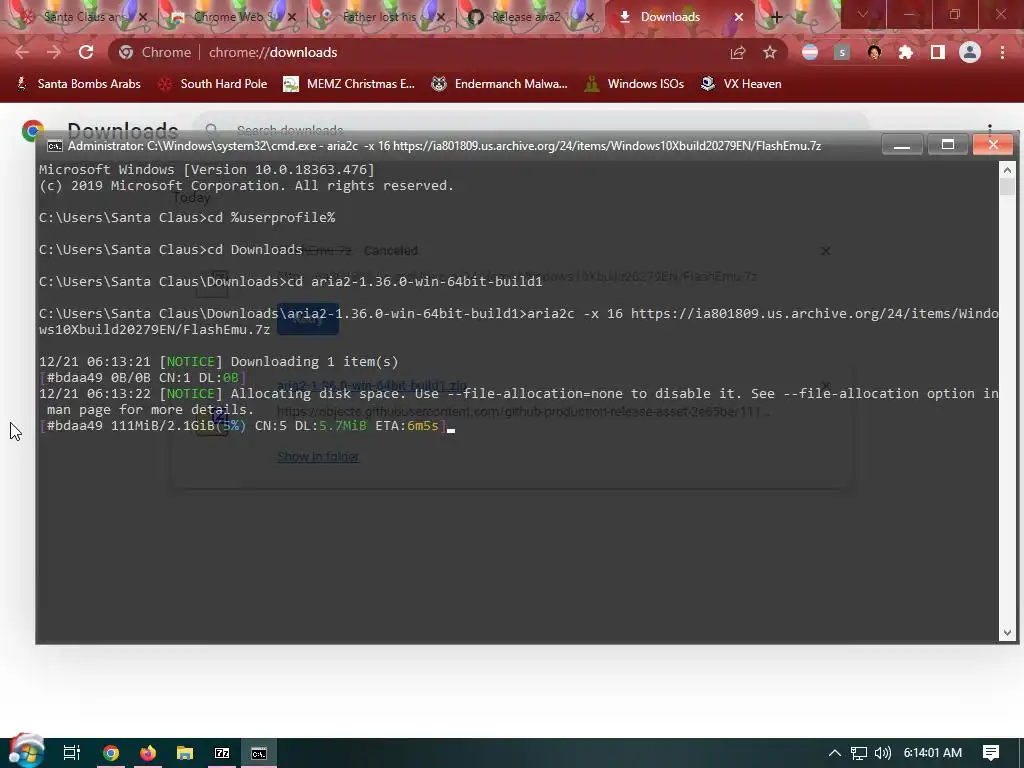Show hidden system tray icons
The height and width of the screenshot is (768, 1024).
[835, 753]
